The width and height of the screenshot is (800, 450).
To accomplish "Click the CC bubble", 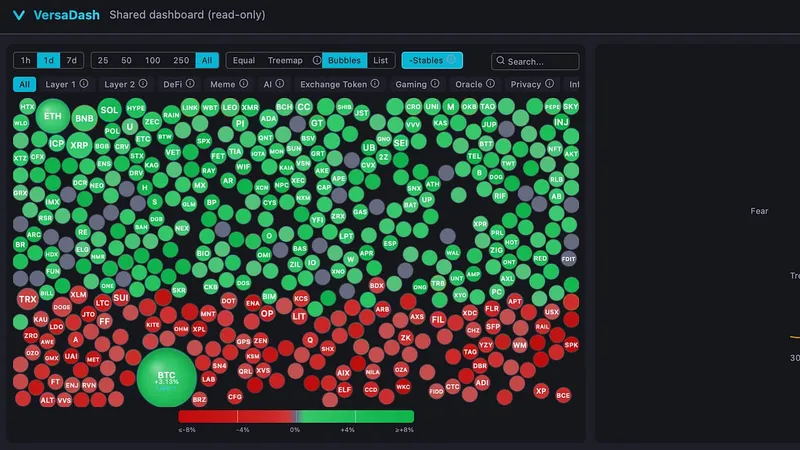I will point(304,107).
